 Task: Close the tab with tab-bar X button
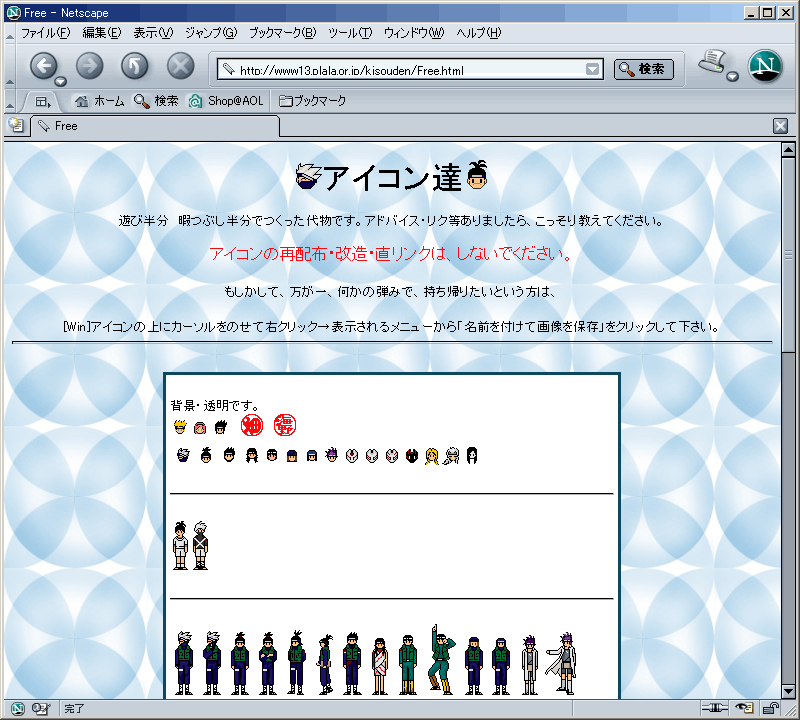780,126
